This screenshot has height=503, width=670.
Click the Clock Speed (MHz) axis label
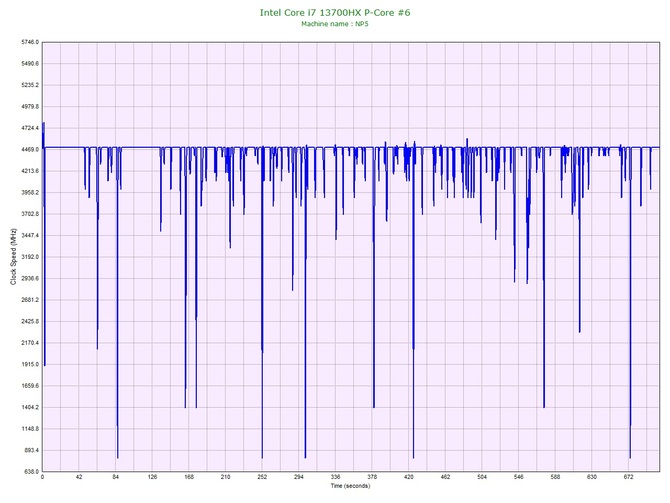click(14, 257)
